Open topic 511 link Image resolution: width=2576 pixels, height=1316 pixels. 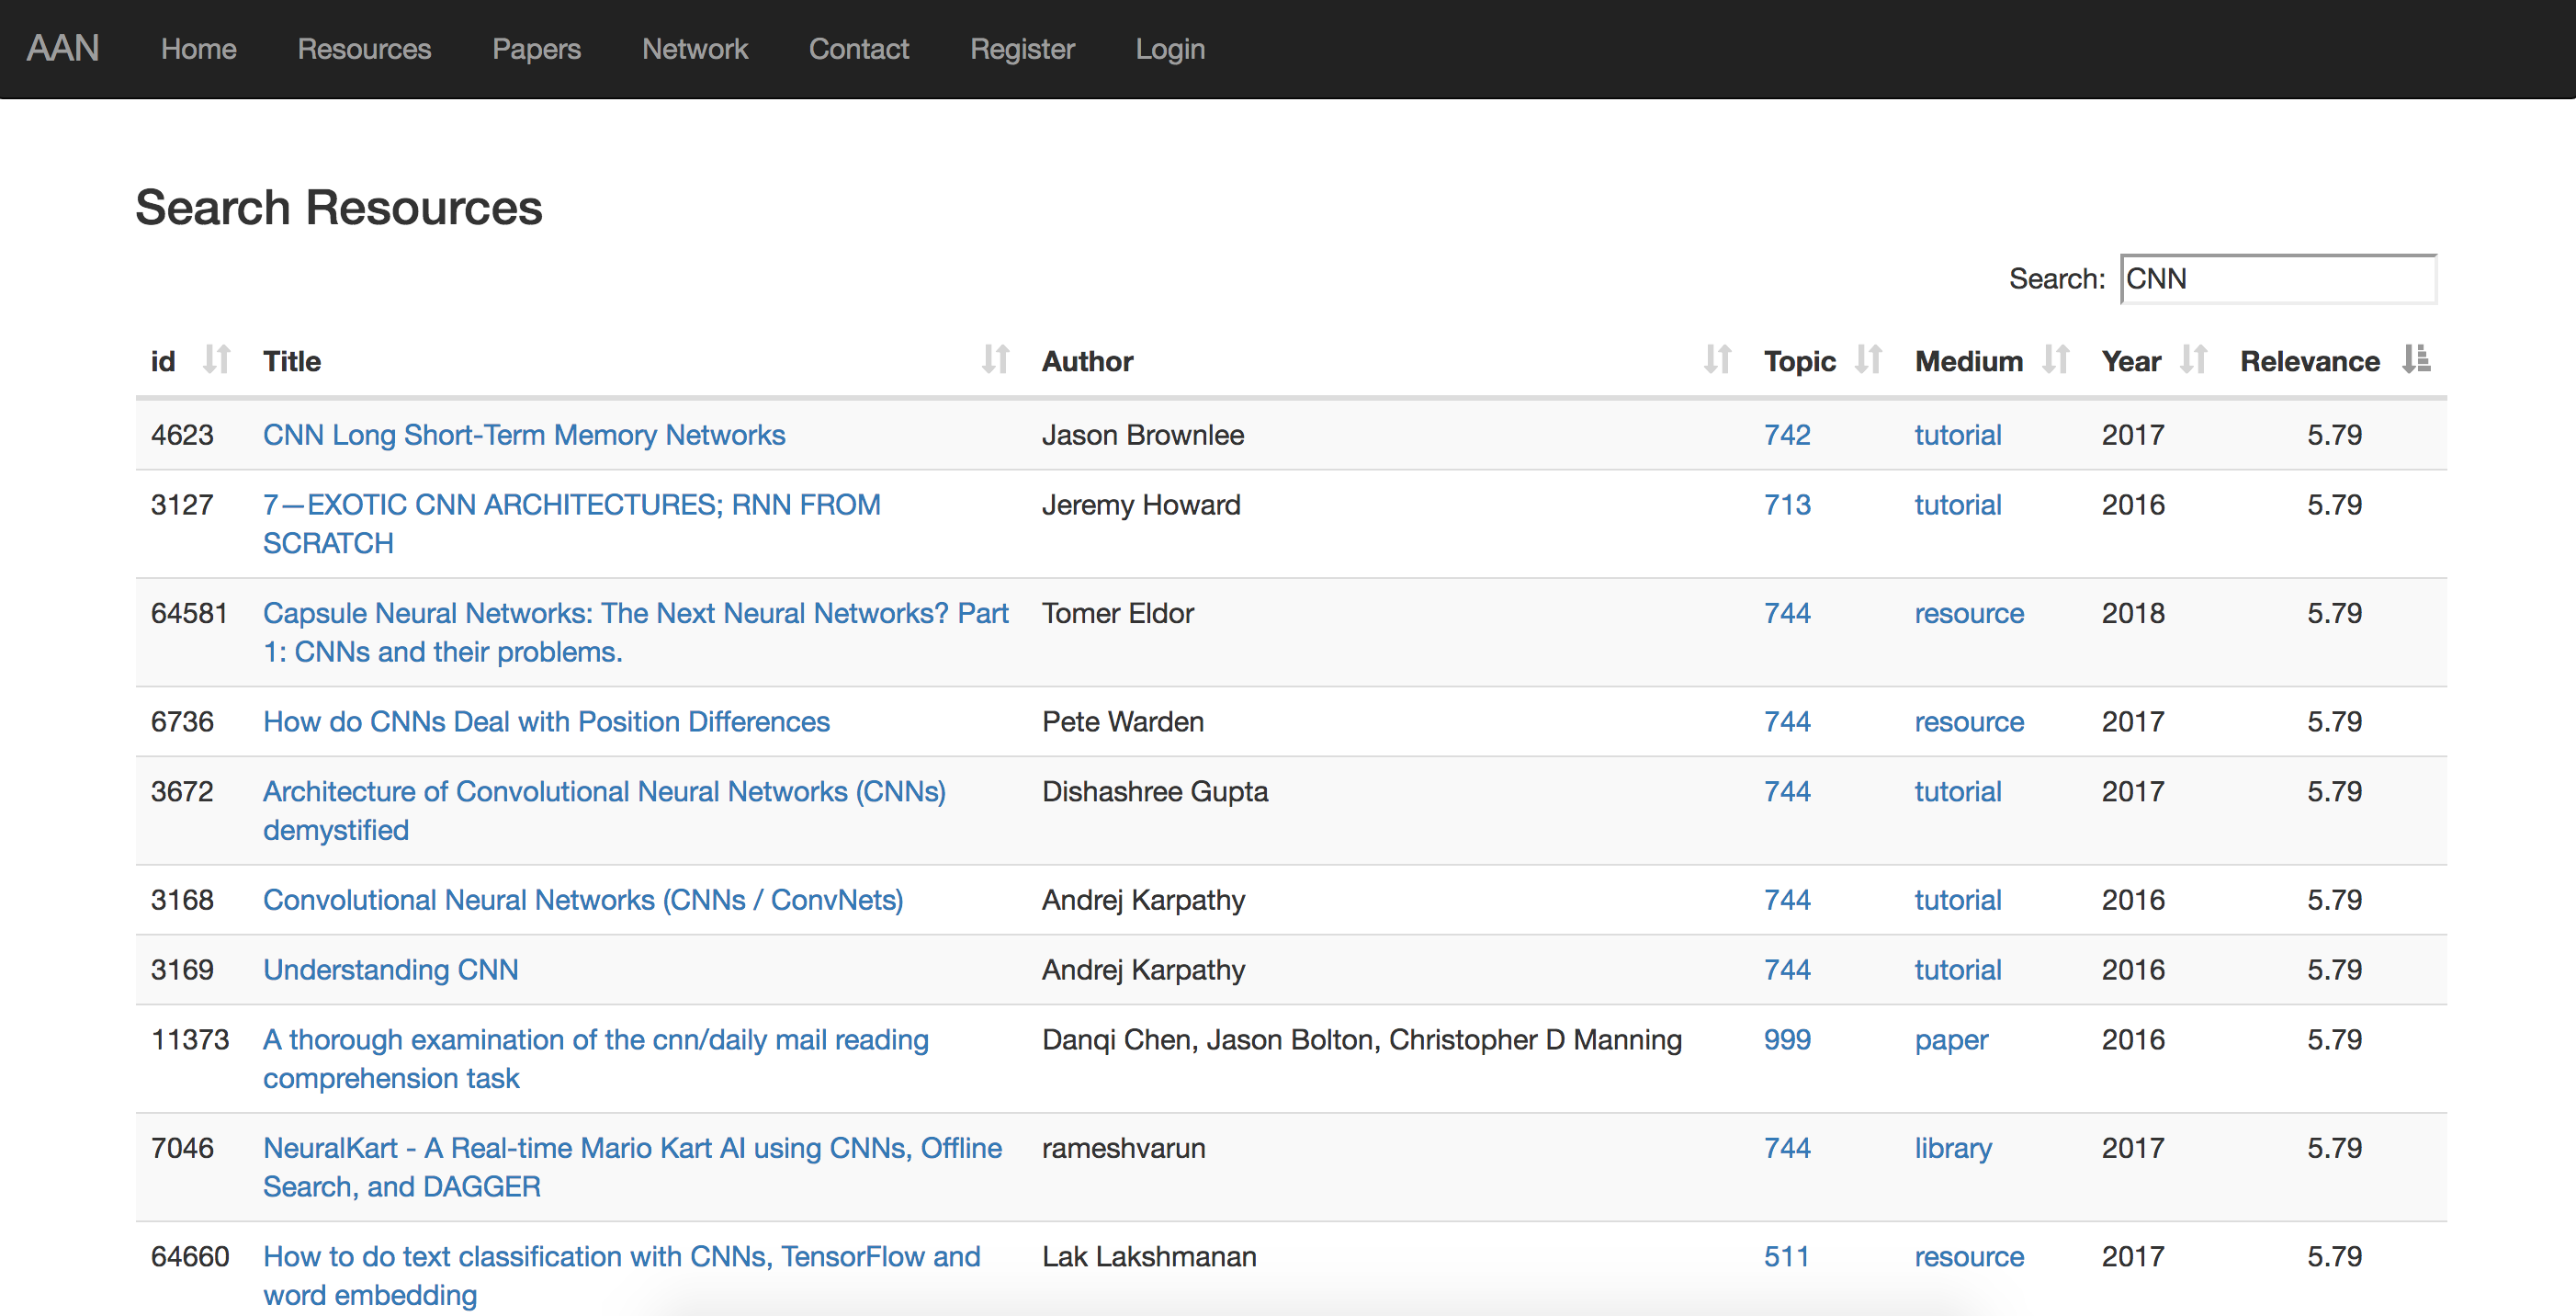tap(1786, 1257)
